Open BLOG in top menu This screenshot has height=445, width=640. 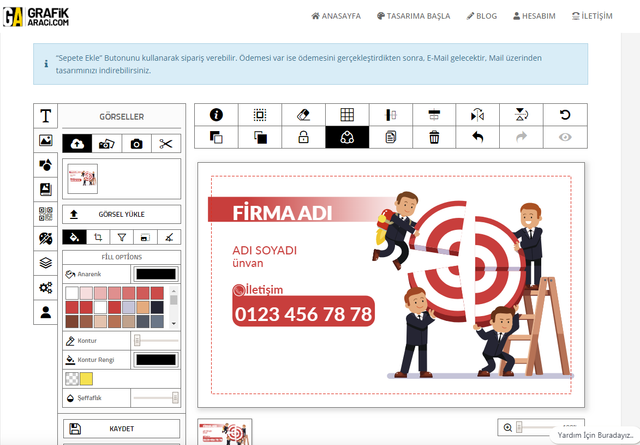pos(482,16)
